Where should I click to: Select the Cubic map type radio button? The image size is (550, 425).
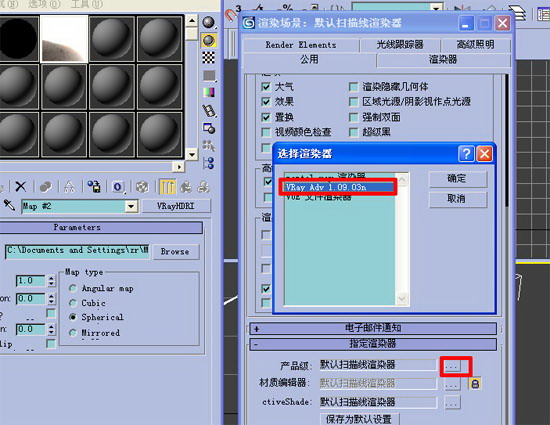pyautogui.click(x=73, y=303)
